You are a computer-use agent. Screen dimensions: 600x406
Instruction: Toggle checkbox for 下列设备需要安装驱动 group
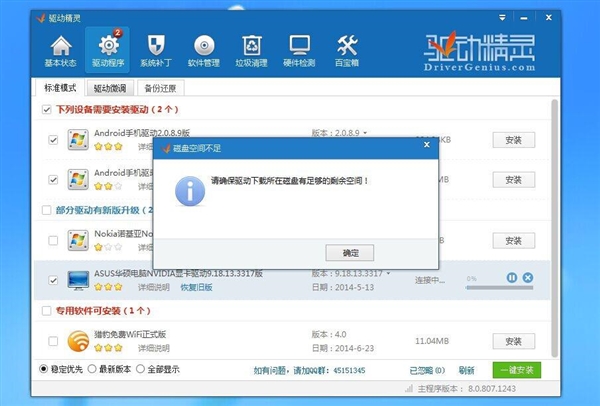(46, 109)
